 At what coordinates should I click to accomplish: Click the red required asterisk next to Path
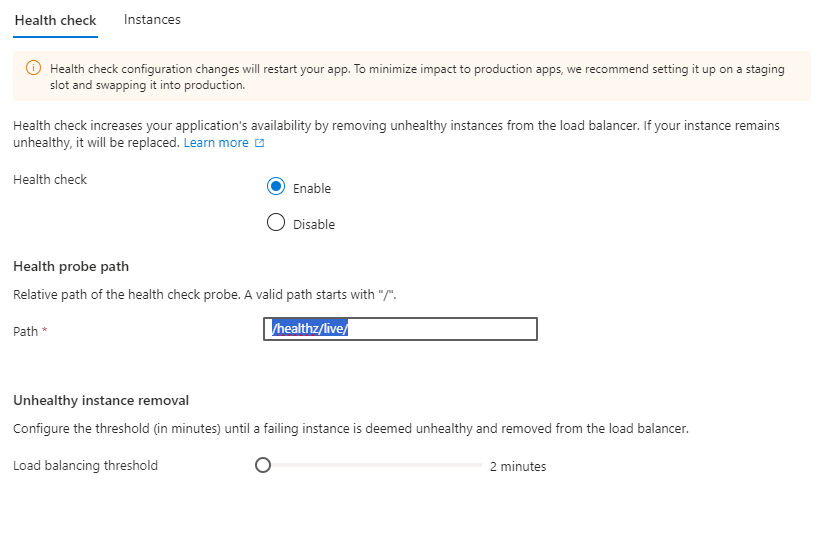pyautogui.click(x=45, y=330)
